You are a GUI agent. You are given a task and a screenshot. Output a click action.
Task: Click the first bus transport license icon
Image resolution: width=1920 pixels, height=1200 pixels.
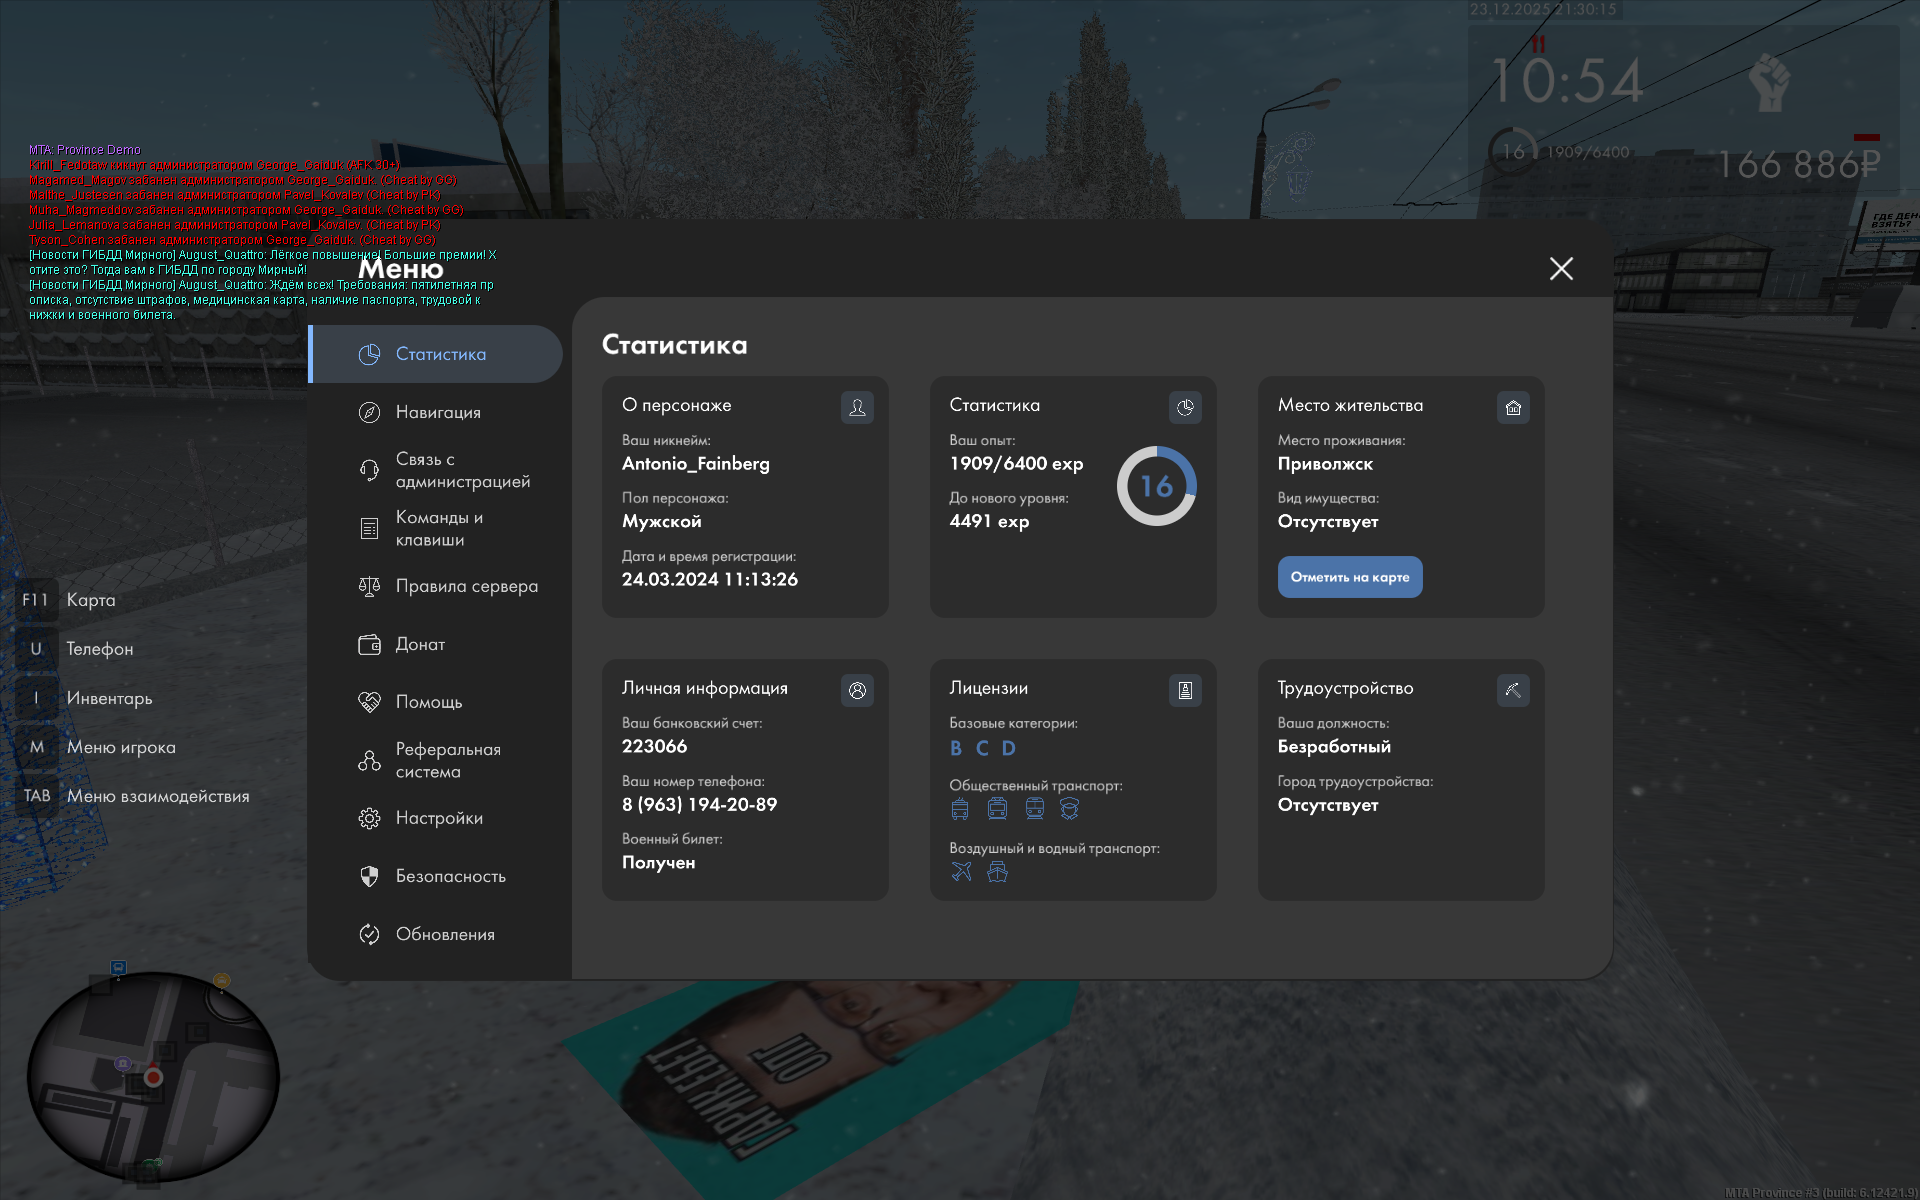960,809
